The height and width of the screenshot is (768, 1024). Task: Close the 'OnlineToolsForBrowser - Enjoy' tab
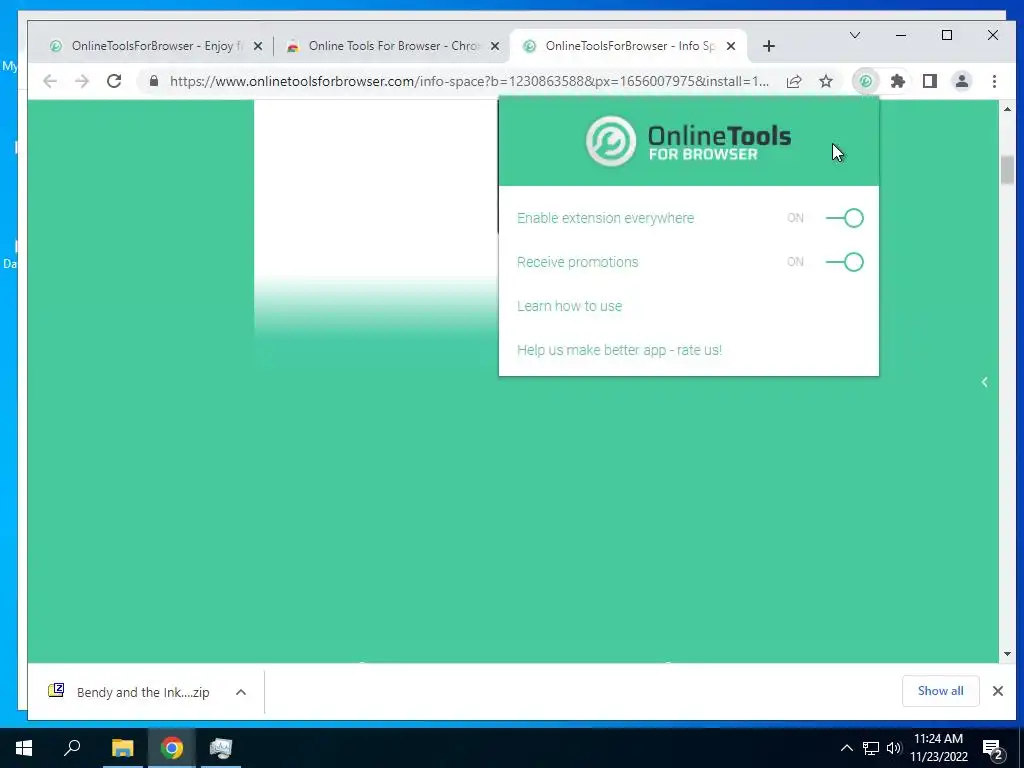(x=258, y=46)
